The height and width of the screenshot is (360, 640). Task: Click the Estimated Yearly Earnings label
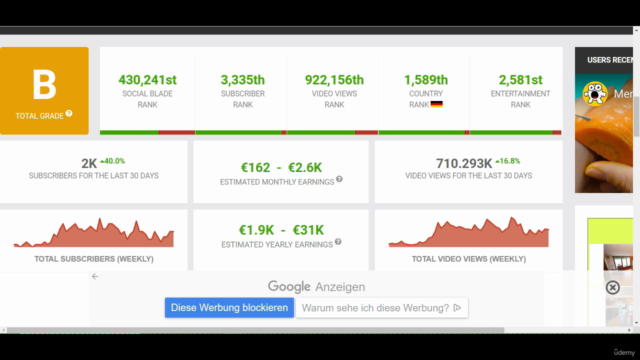pyautogui.click(x=277, y=244)
